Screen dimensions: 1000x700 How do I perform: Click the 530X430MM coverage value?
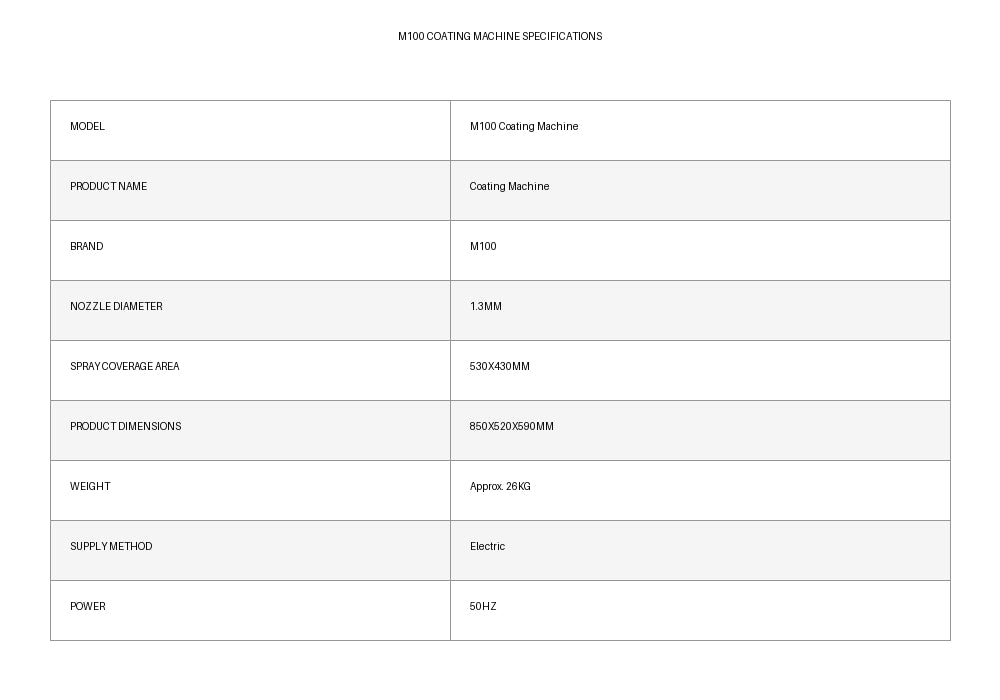(x=499, y=366)
